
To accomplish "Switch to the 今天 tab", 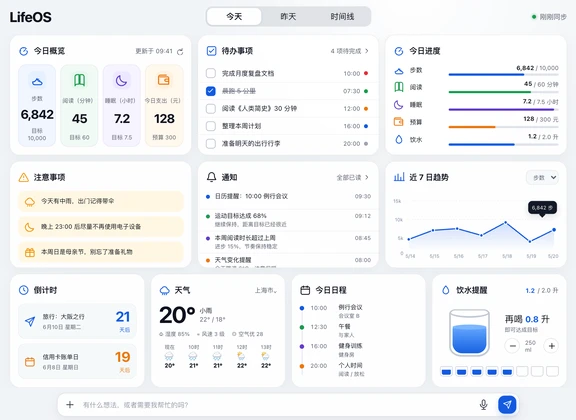I will pos(234,17).
